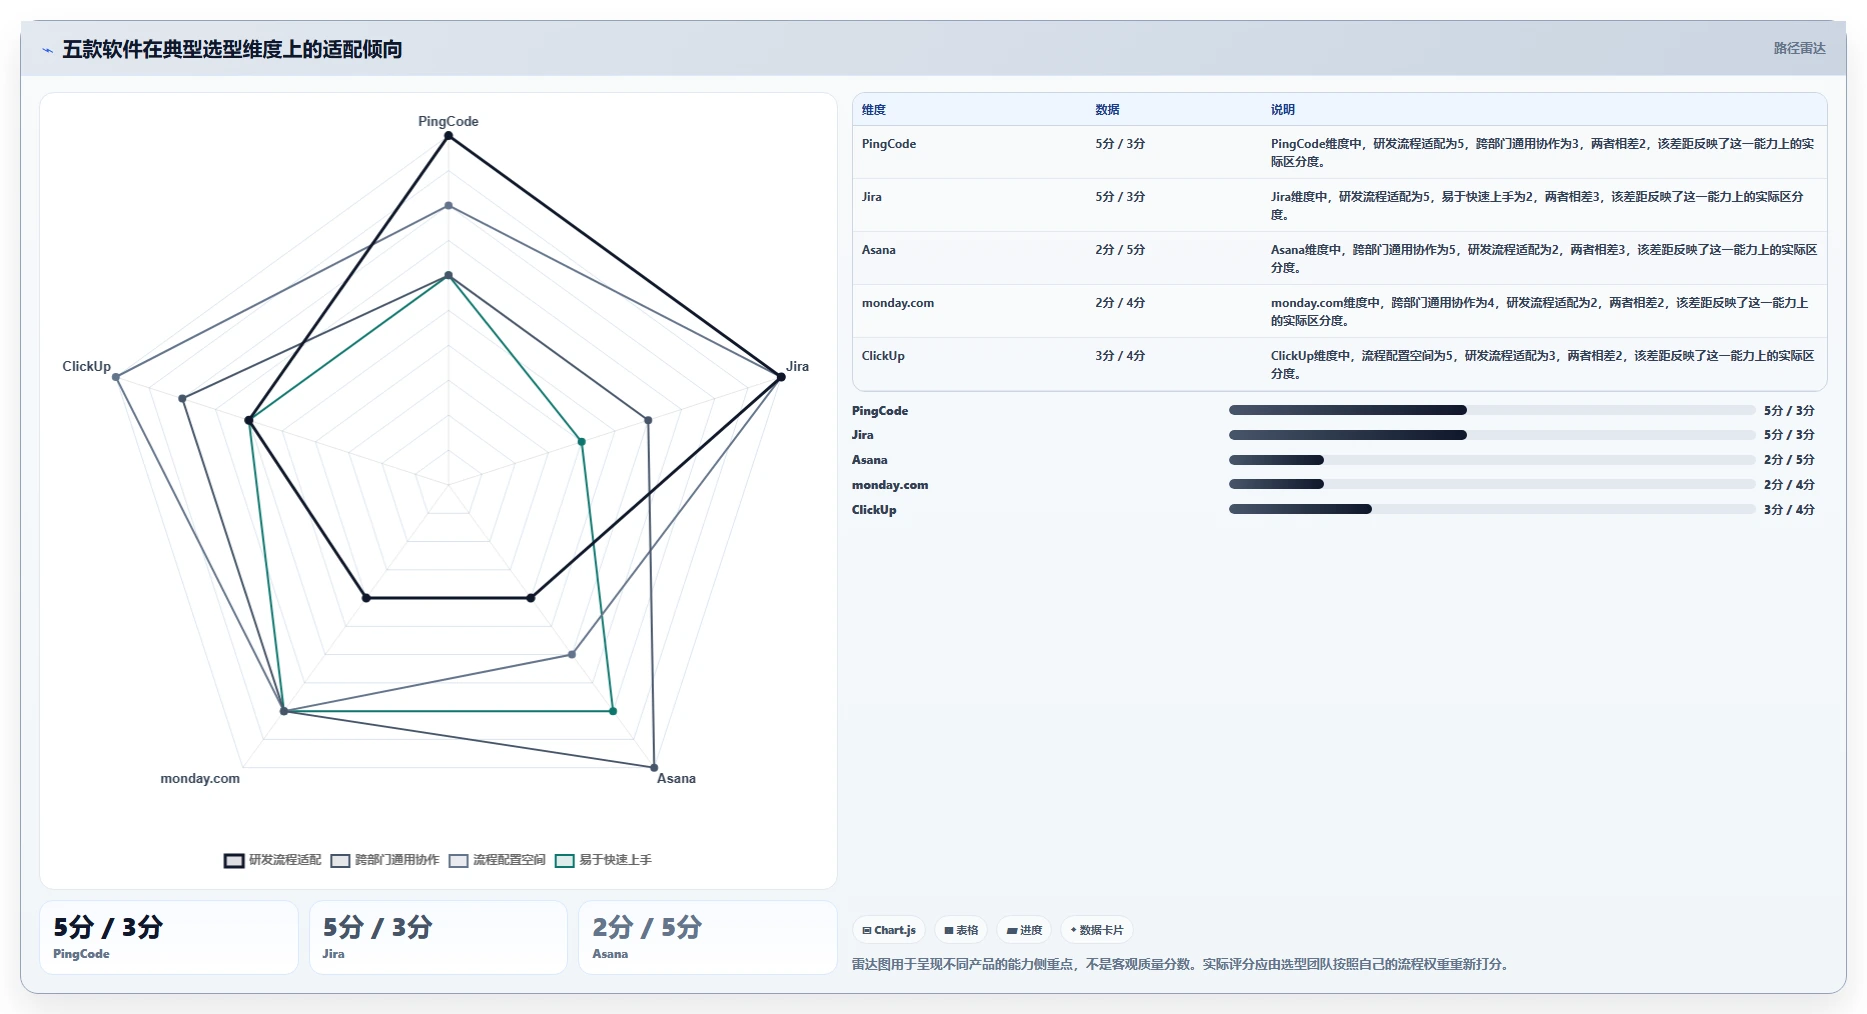Image resolution: width=1867 pixels, height=1014 pixels.
Task: Toggle the 研发流程适配 legend item
Action: (x=273, y=860)
